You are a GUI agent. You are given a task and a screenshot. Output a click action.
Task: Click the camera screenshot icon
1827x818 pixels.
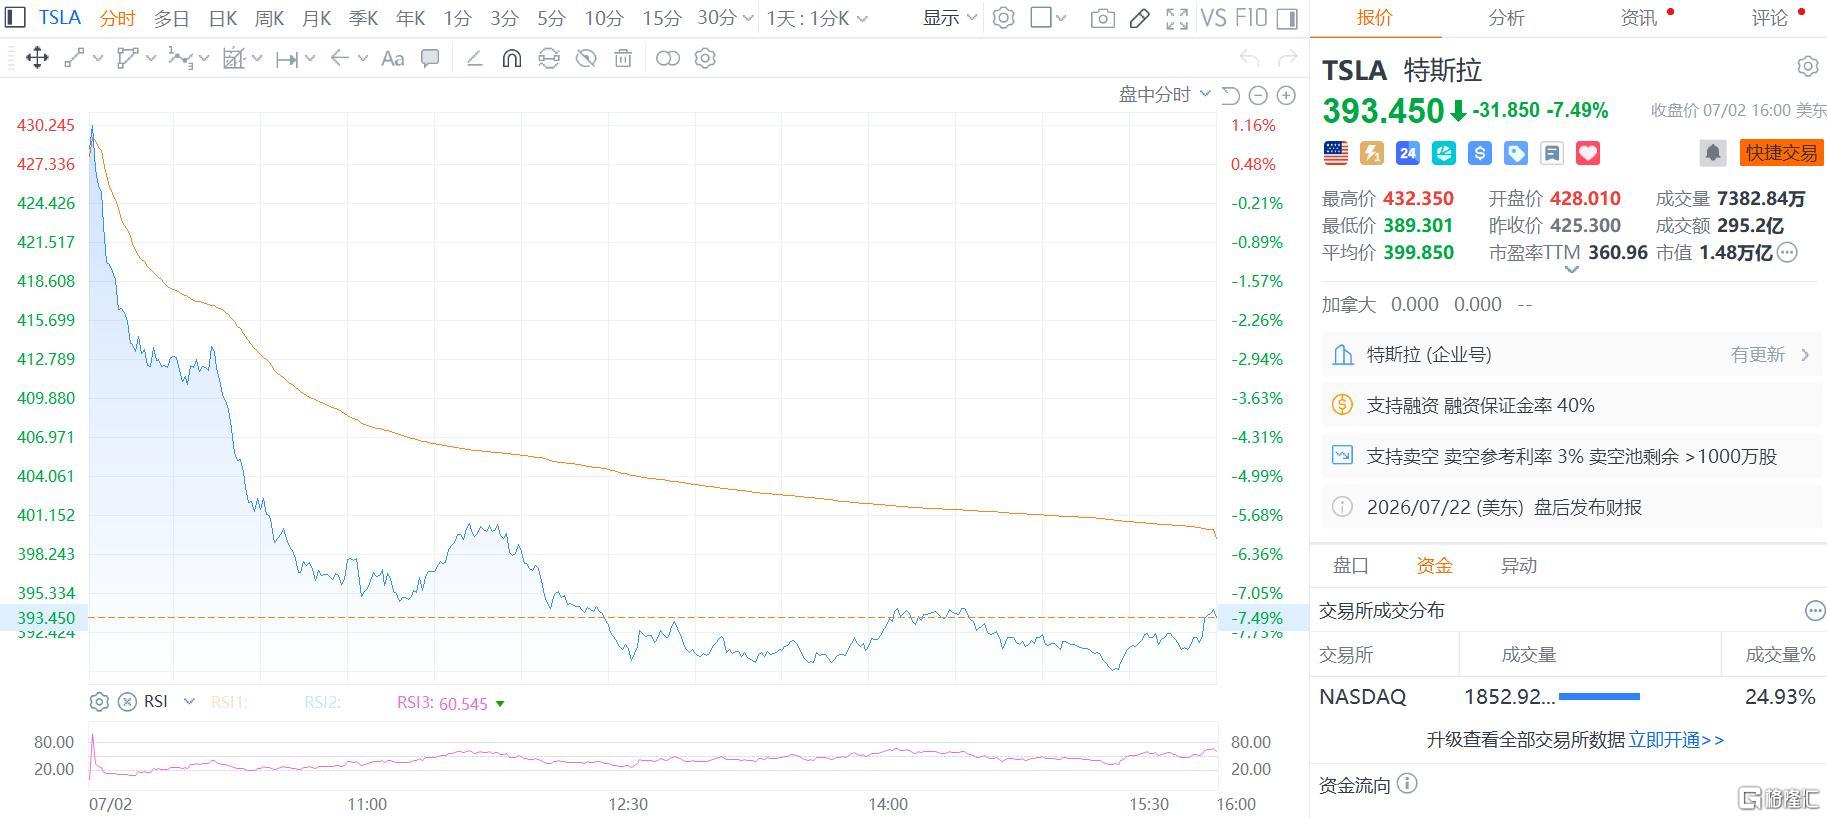pos(1102,18)
